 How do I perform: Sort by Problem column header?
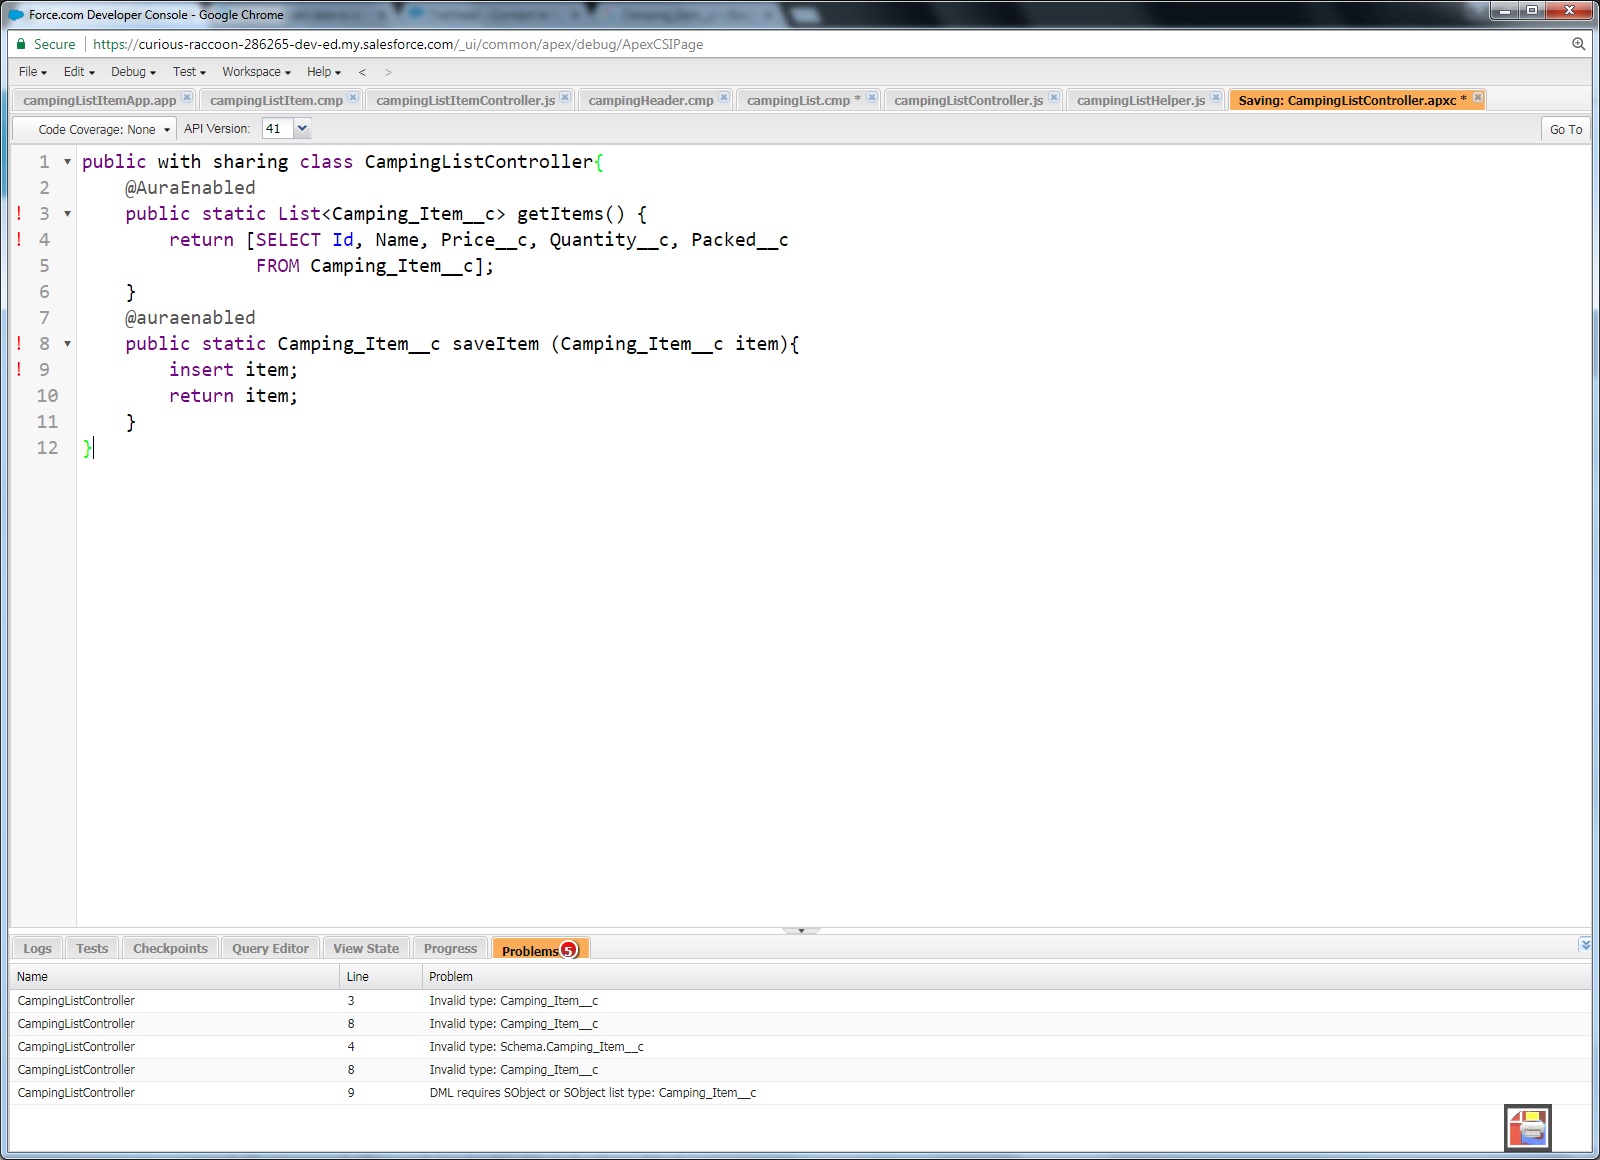coord(1006,976)
